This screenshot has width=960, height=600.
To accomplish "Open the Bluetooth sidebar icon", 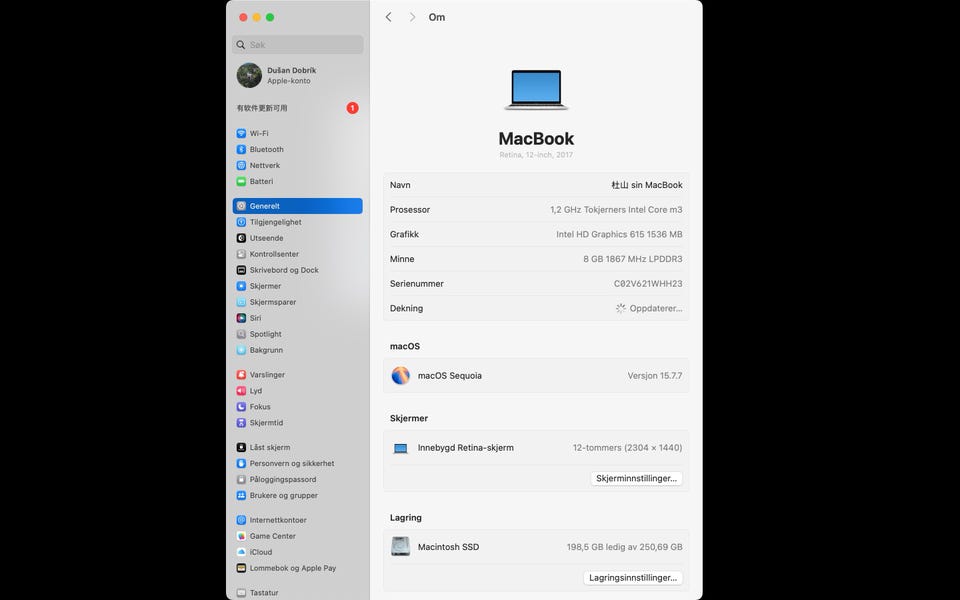I will tap(241, 149).
